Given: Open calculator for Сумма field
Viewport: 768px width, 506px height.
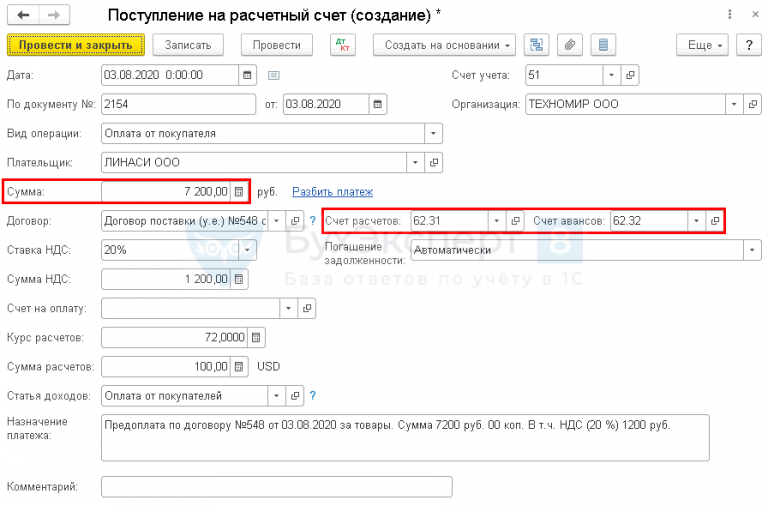Looking at the screenshot, I should click(239, 192).
